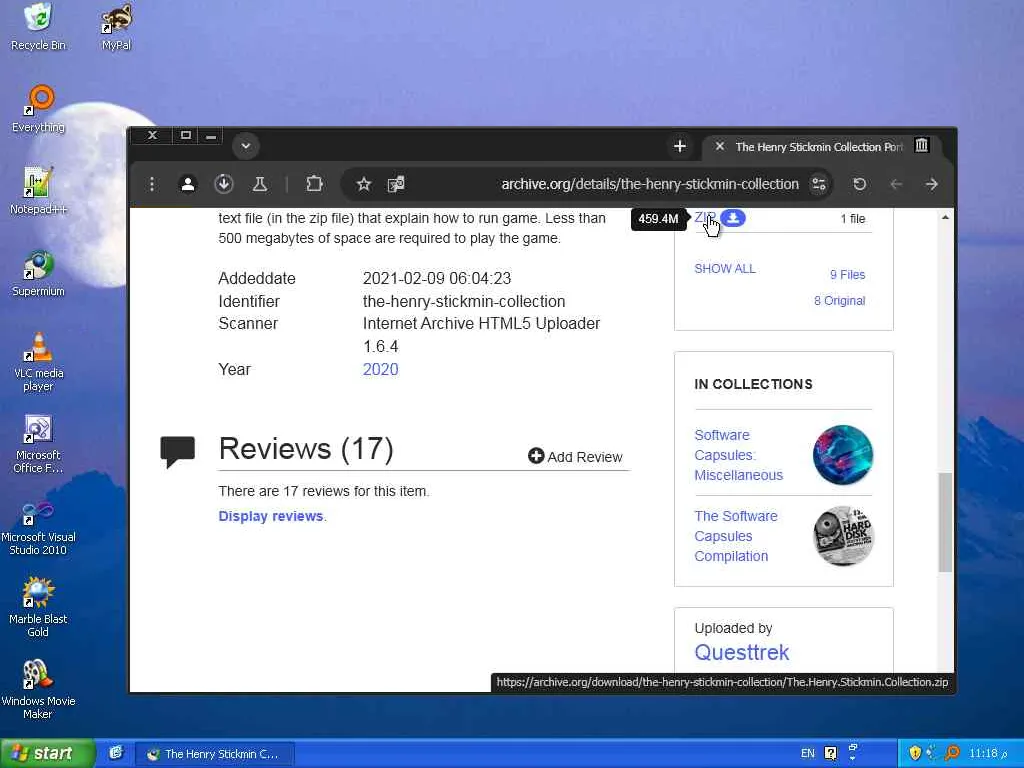Click the orange magnifier tray icon

tap(952, 754)
